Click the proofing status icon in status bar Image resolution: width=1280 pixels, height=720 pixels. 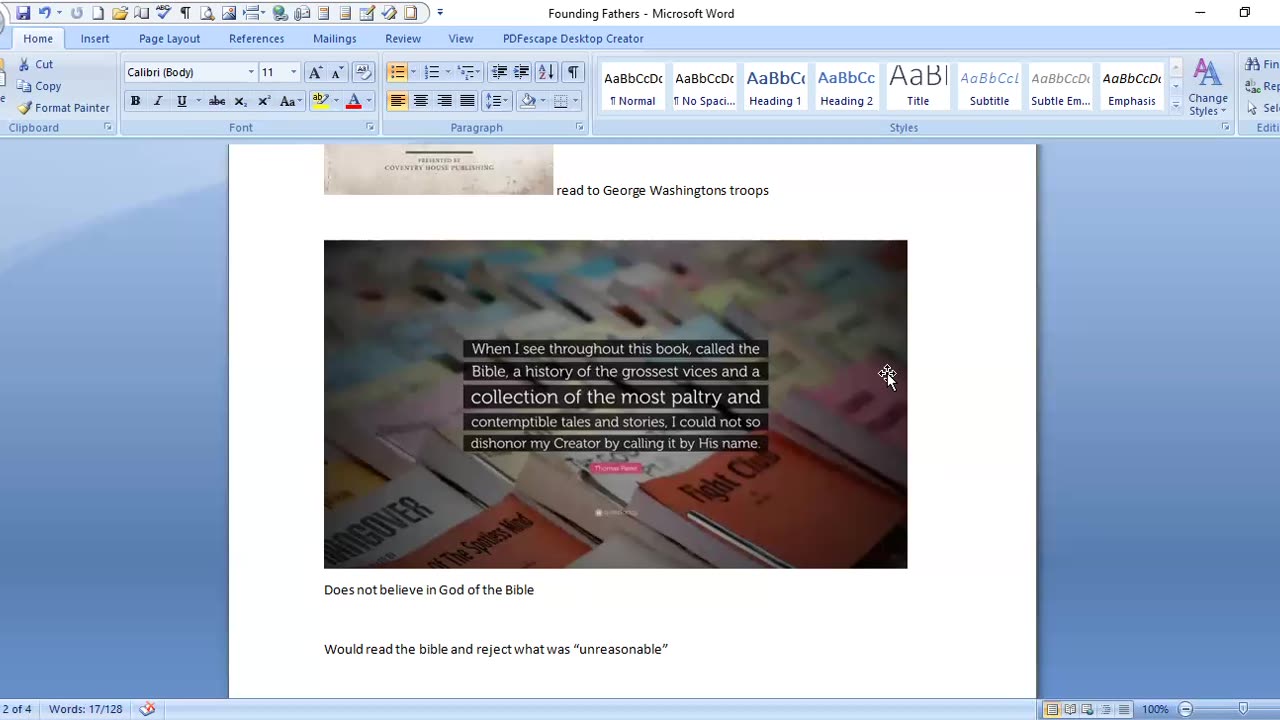(x=147, y=709)
